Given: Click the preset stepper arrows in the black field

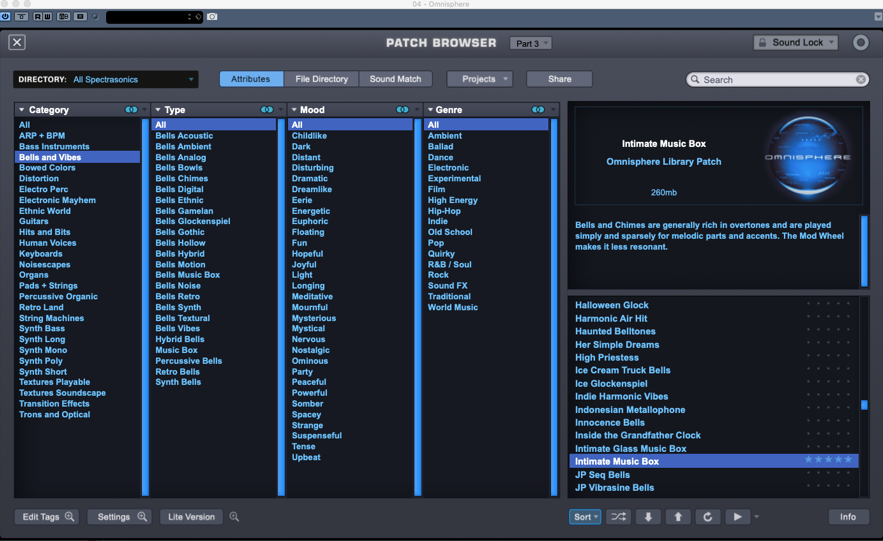Looking at the screenshot, I should (x=189, y=17).
